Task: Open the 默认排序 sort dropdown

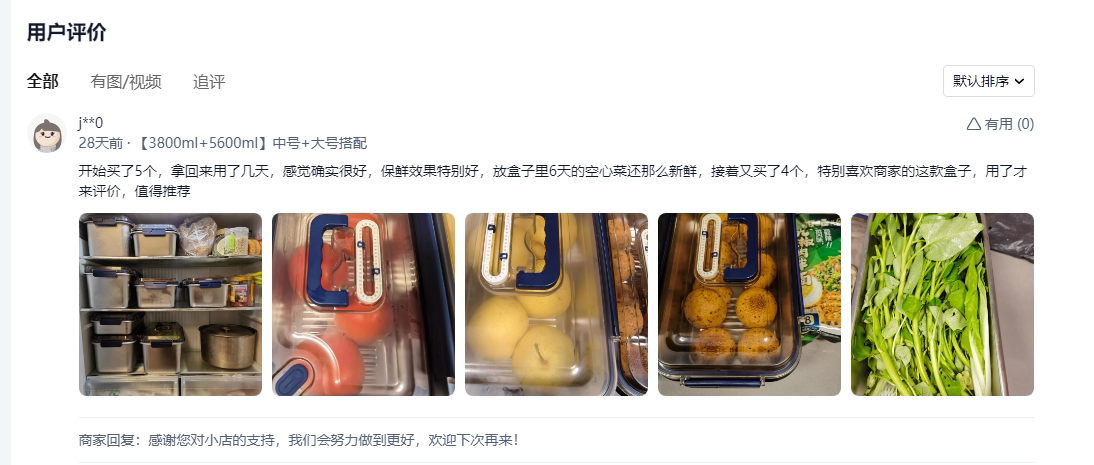Action: 988,81
